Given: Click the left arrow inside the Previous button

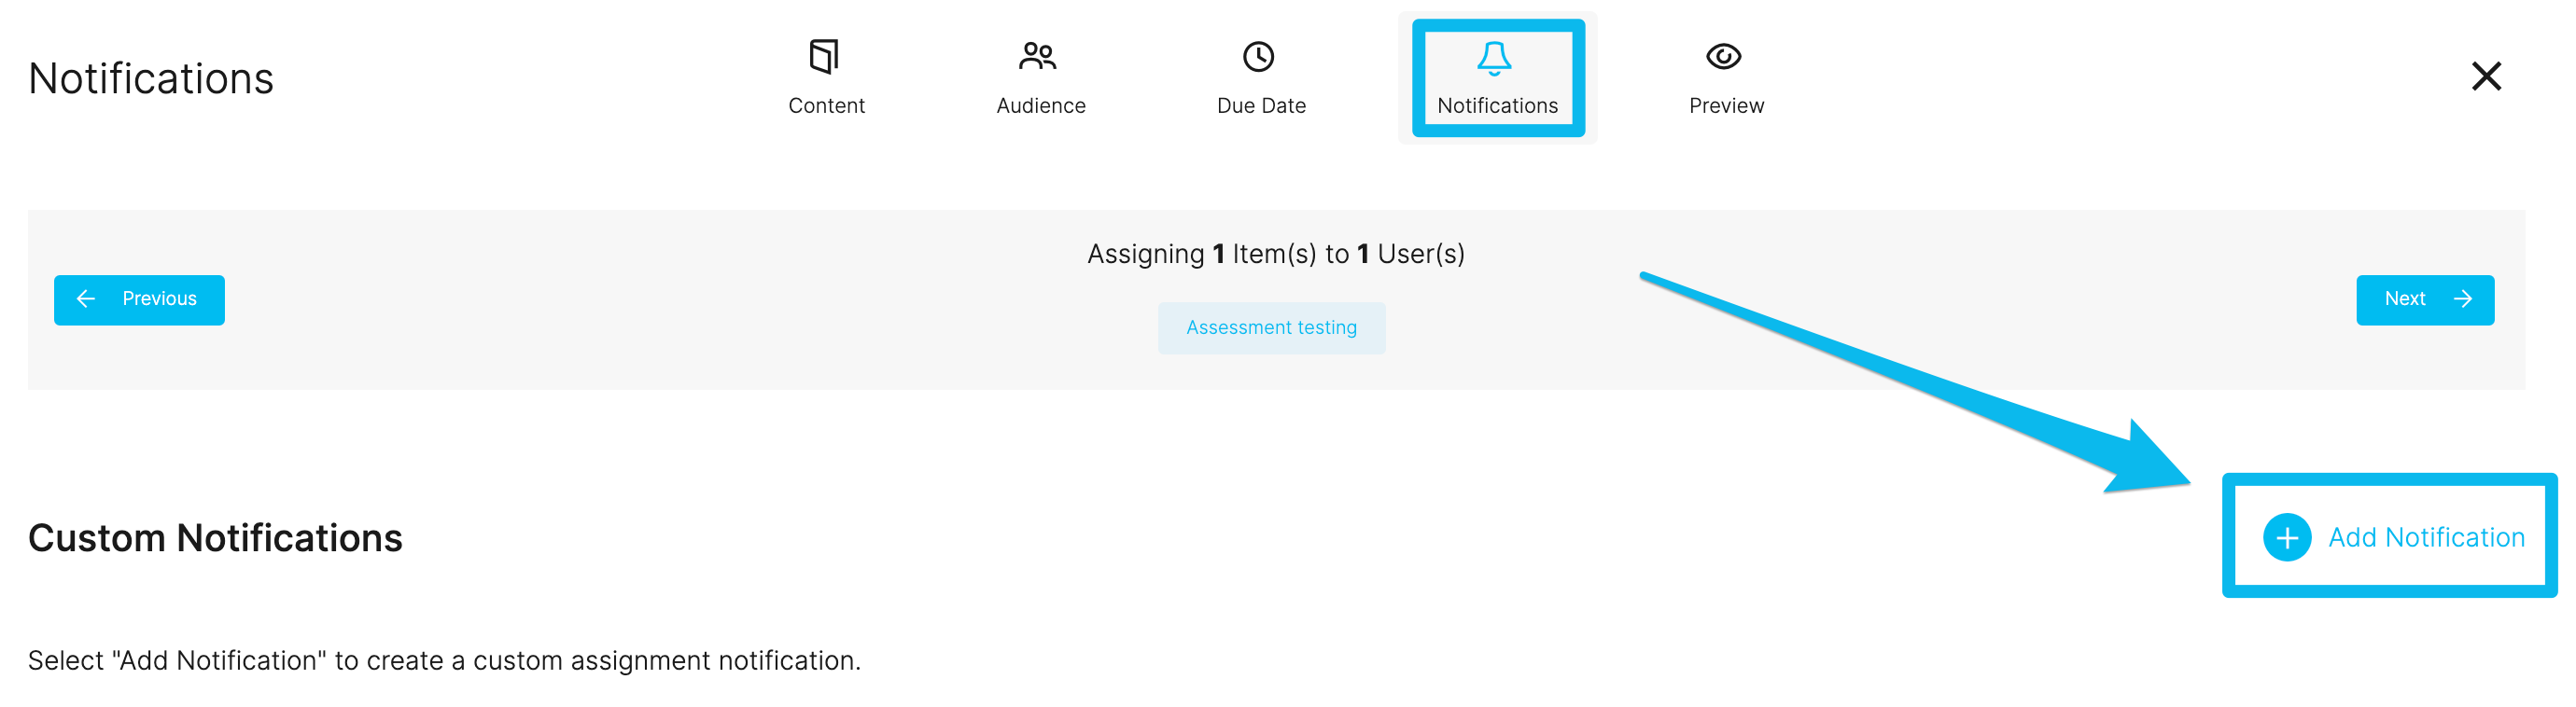Looking at the screenshot, I should coord(86,299).
